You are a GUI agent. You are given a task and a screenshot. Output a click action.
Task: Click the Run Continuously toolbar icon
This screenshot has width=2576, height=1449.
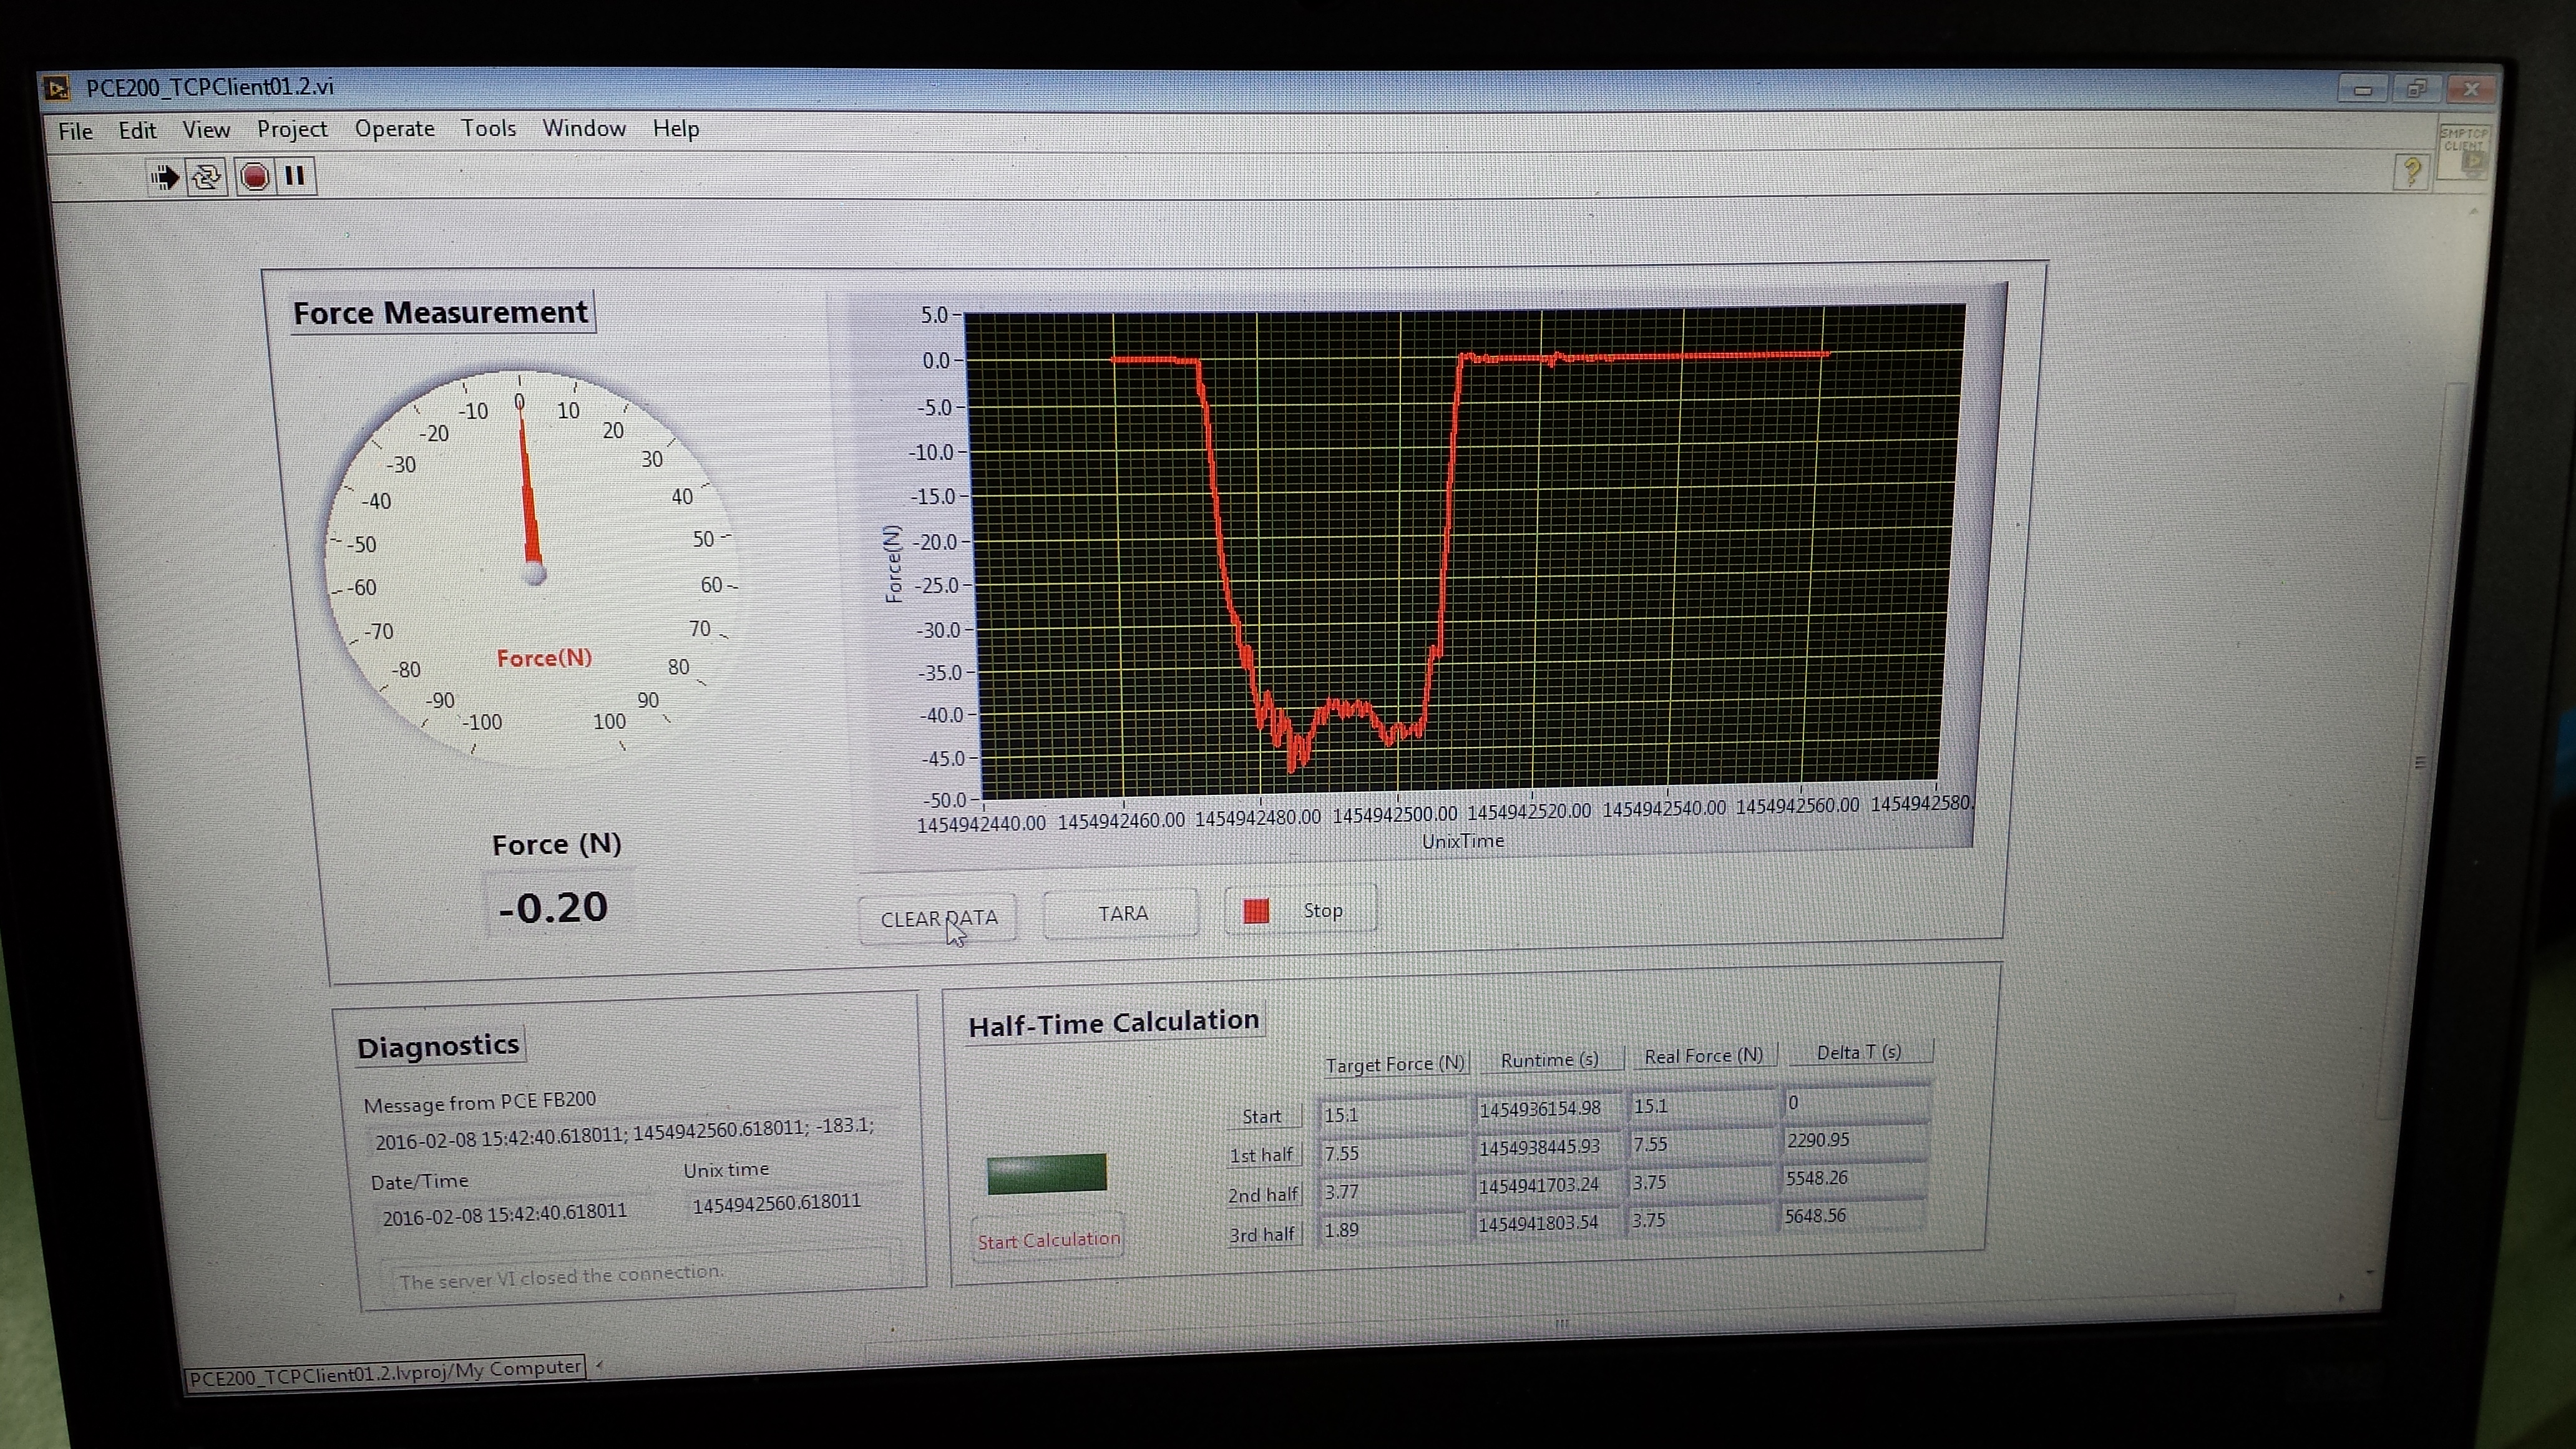click(x=207, y=178)
